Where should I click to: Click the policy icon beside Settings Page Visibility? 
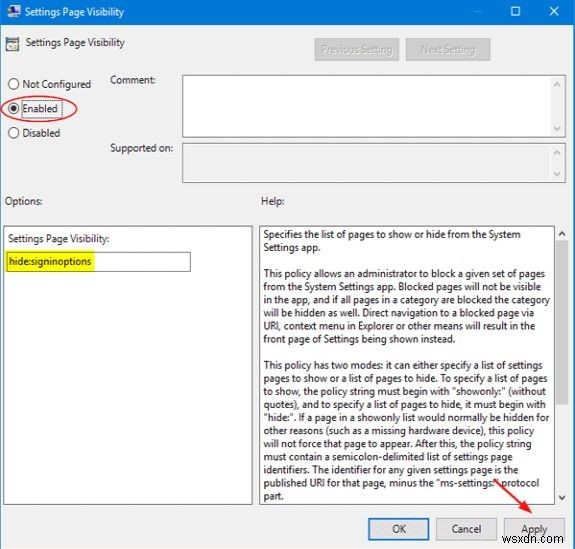[12, 44]
